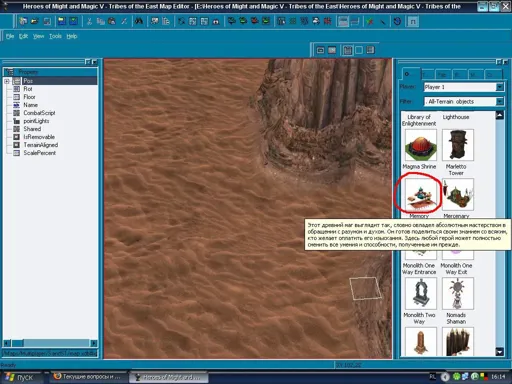Click the language indicator in the system tray

click(432, 377)
